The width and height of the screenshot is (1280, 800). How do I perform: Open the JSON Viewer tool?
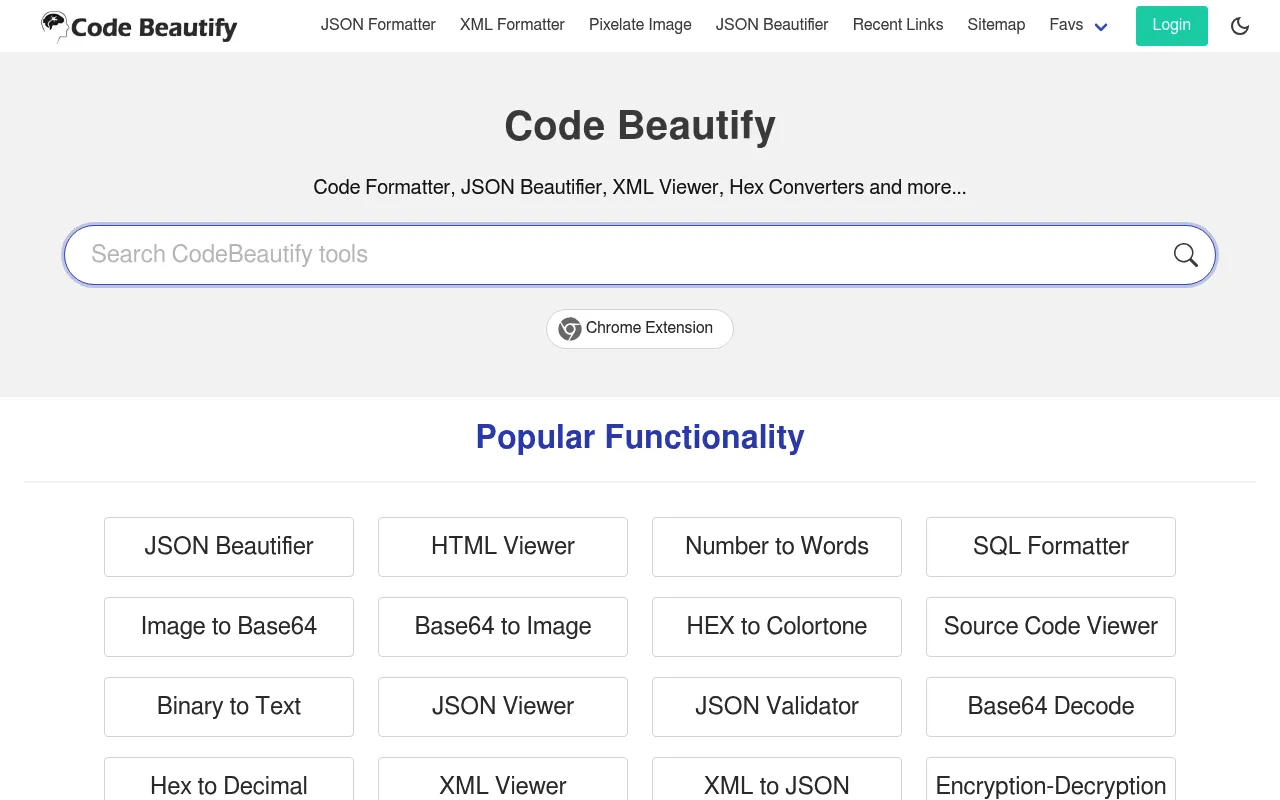pyautogui.click(x=503, y=707)
